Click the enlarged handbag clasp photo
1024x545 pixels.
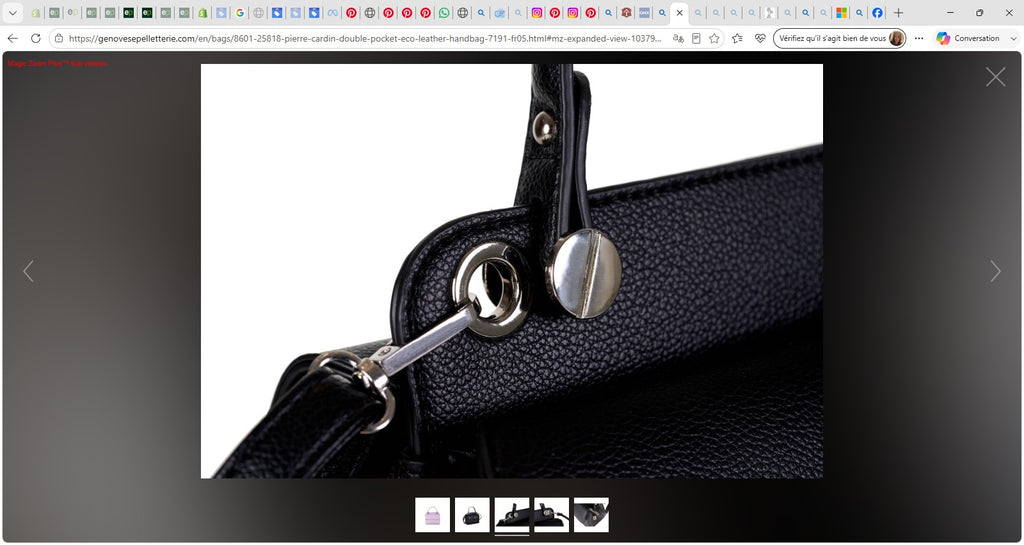point(511,271)
